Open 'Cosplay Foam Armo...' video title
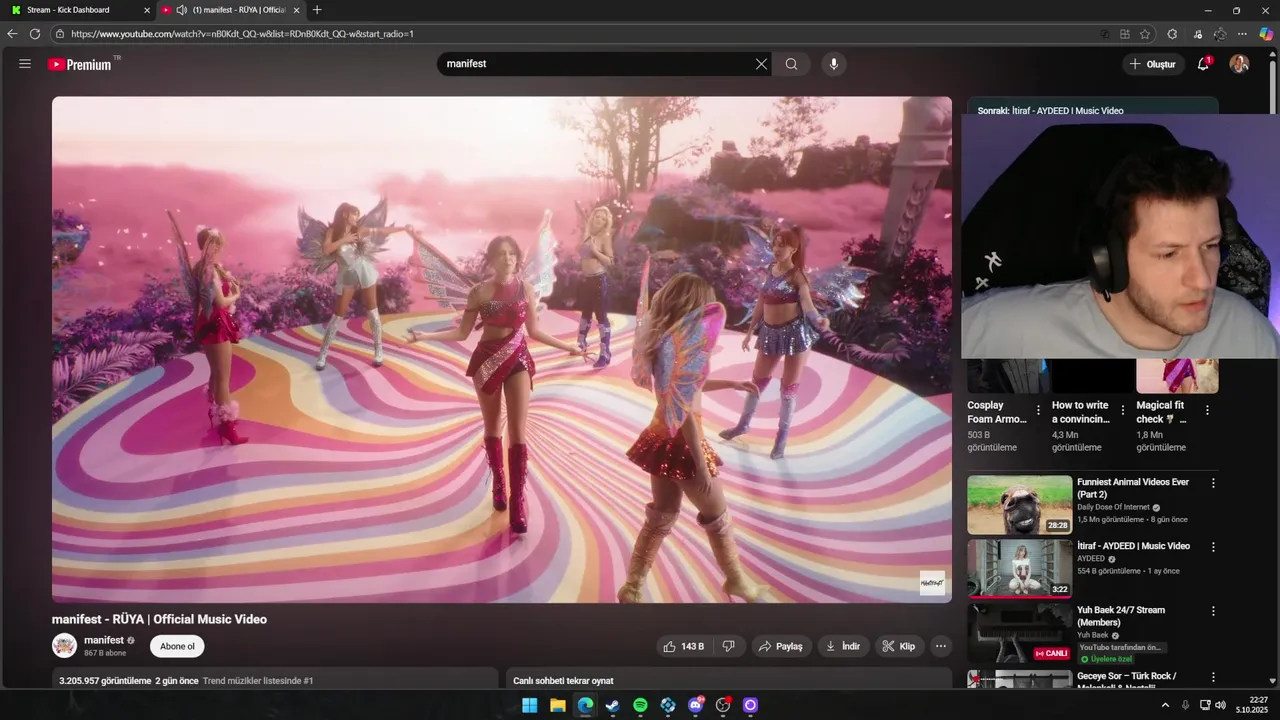The width and height of the screenshot is (1280, 720). (x=997, y=412)
